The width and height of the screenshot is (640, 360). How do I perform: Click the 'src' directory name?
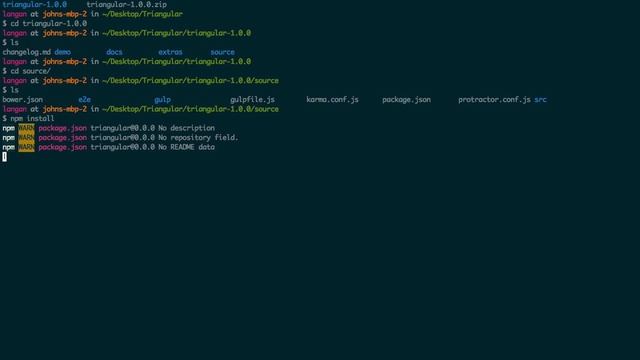(540, 100)
